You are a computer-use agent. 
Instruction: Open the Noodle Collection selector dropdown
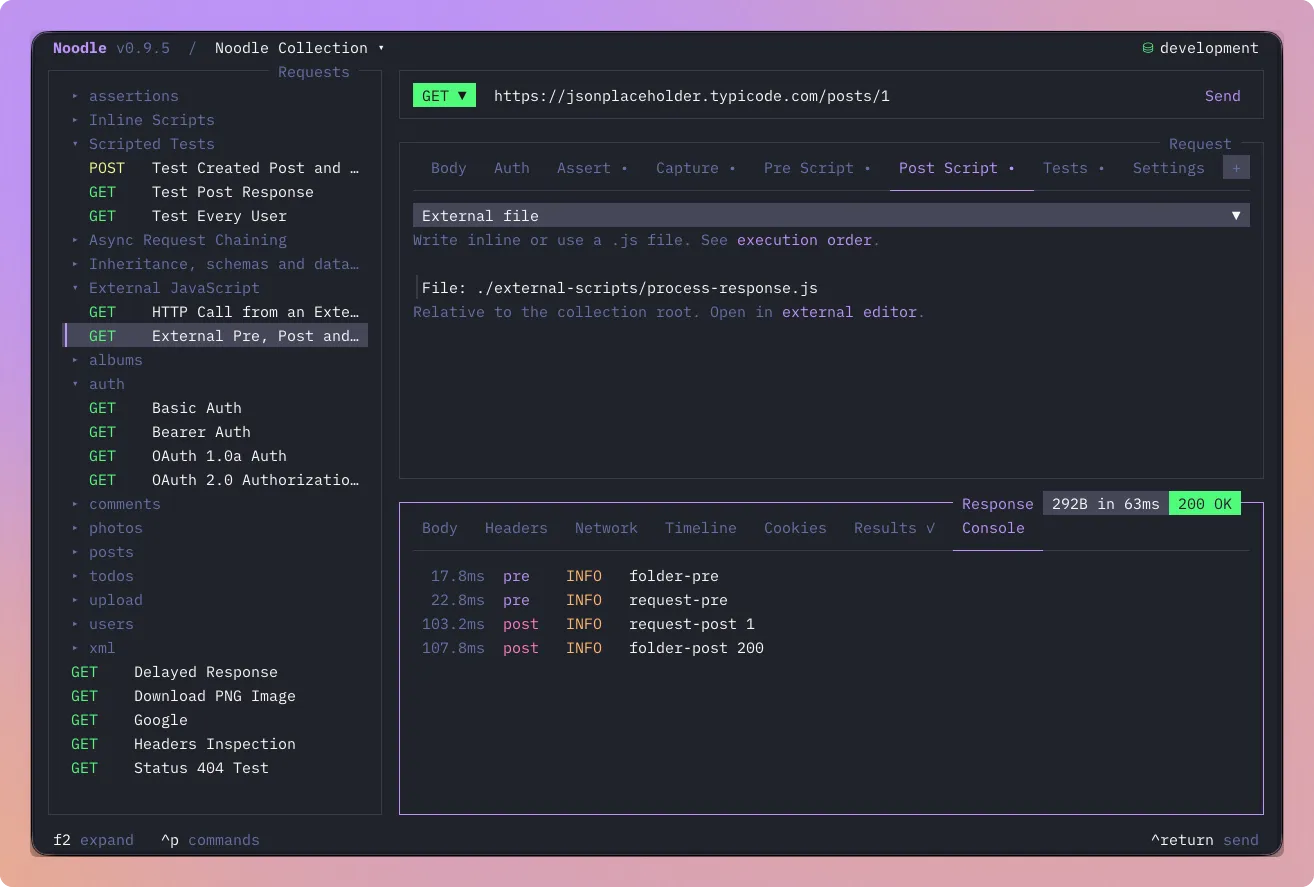click(x=299, y=48)
